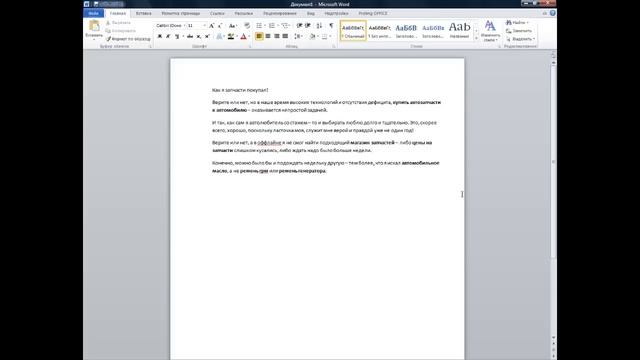Click the Text Highlight Color swatch
640x360 pixels.
[231, 36]
